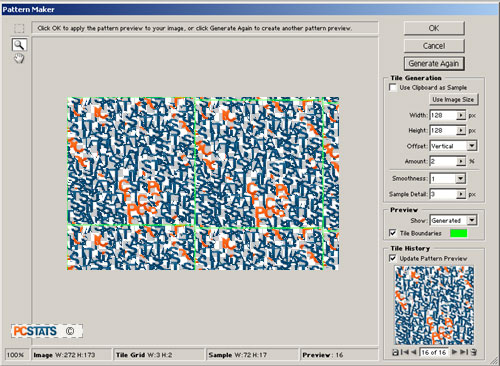This screenshot has width=500, height=366.
Task: Click the Width input field
Action: click(443, 115)
